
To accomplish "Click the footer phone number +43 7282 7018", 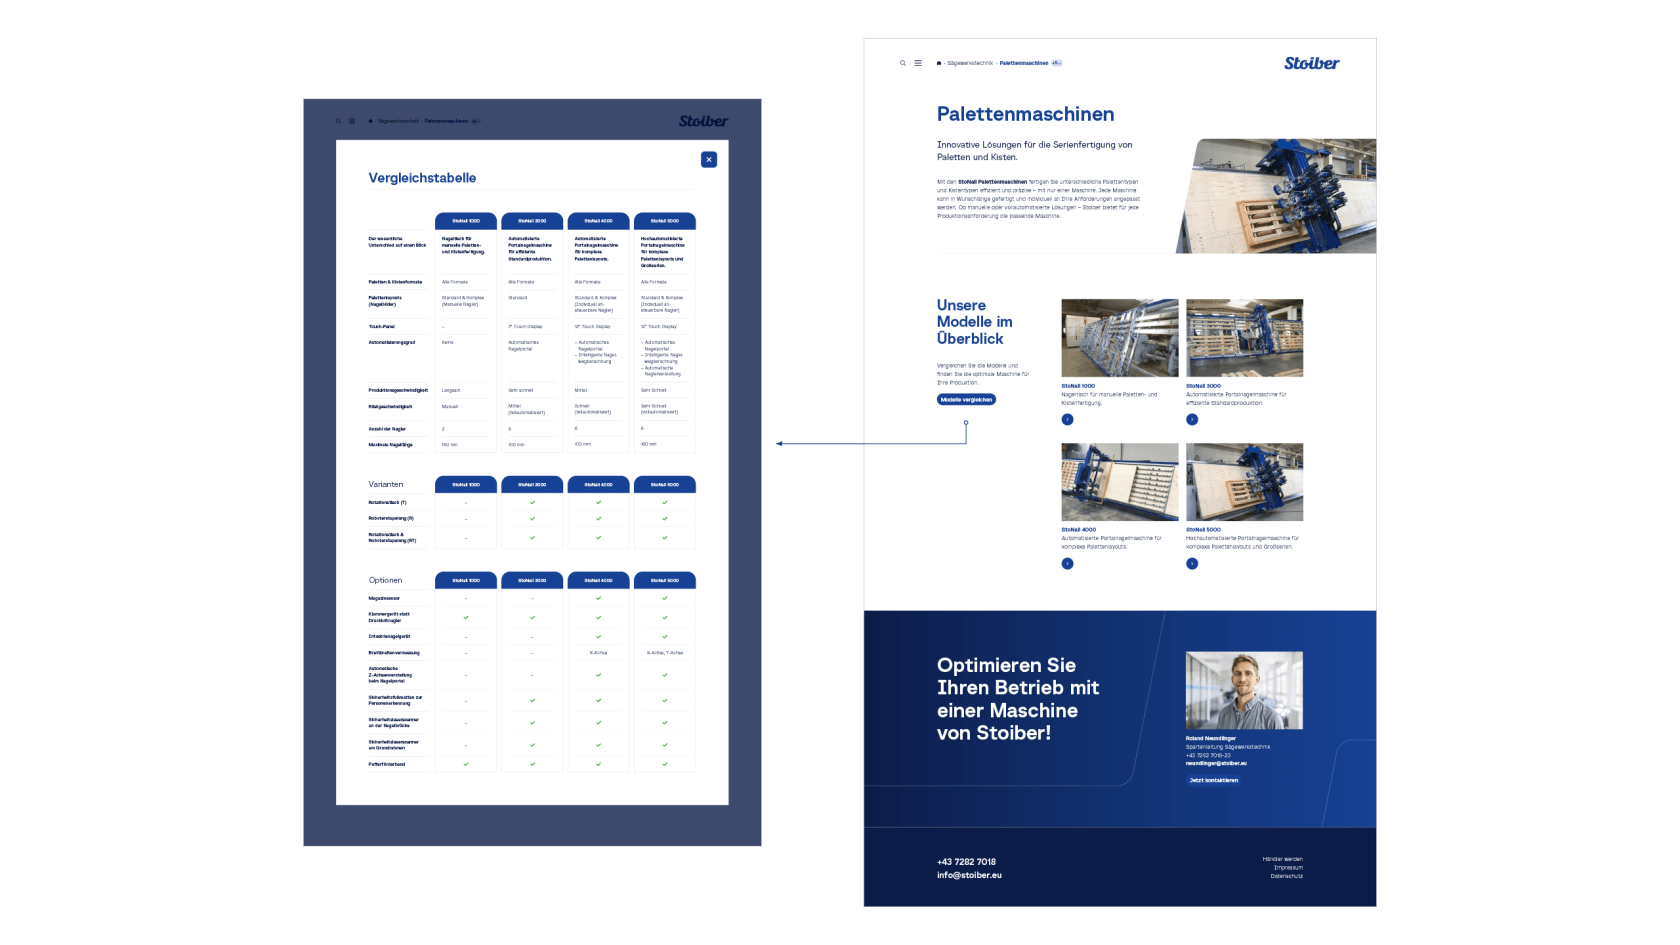I will tap(966, 861).
